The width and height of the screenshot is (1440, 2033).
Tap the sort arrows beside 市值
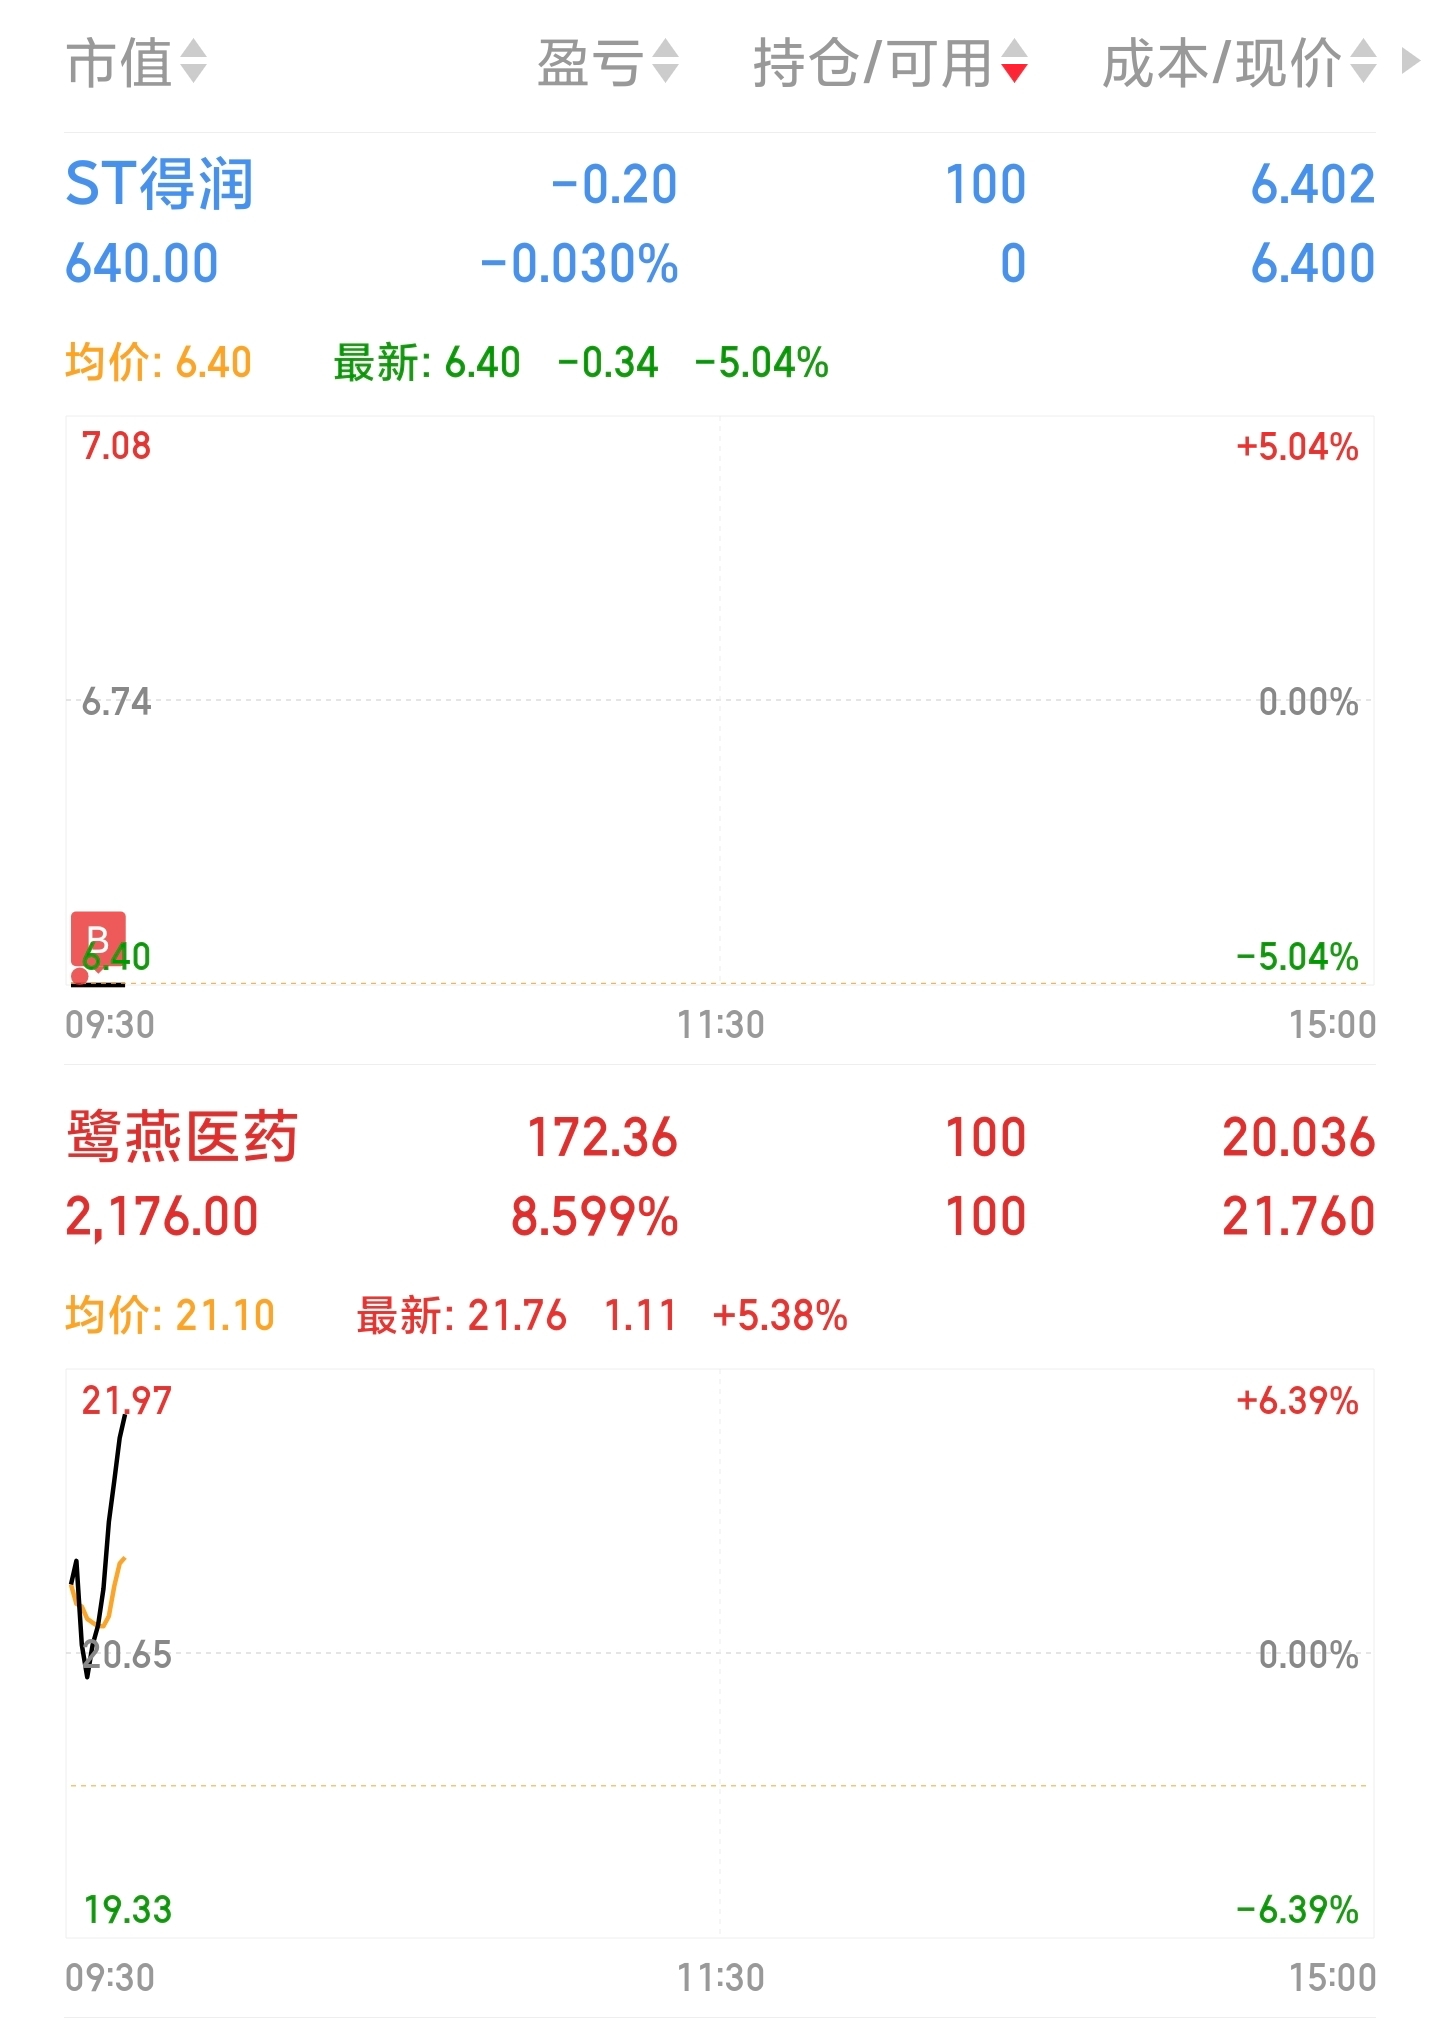(x=193, y=62)
